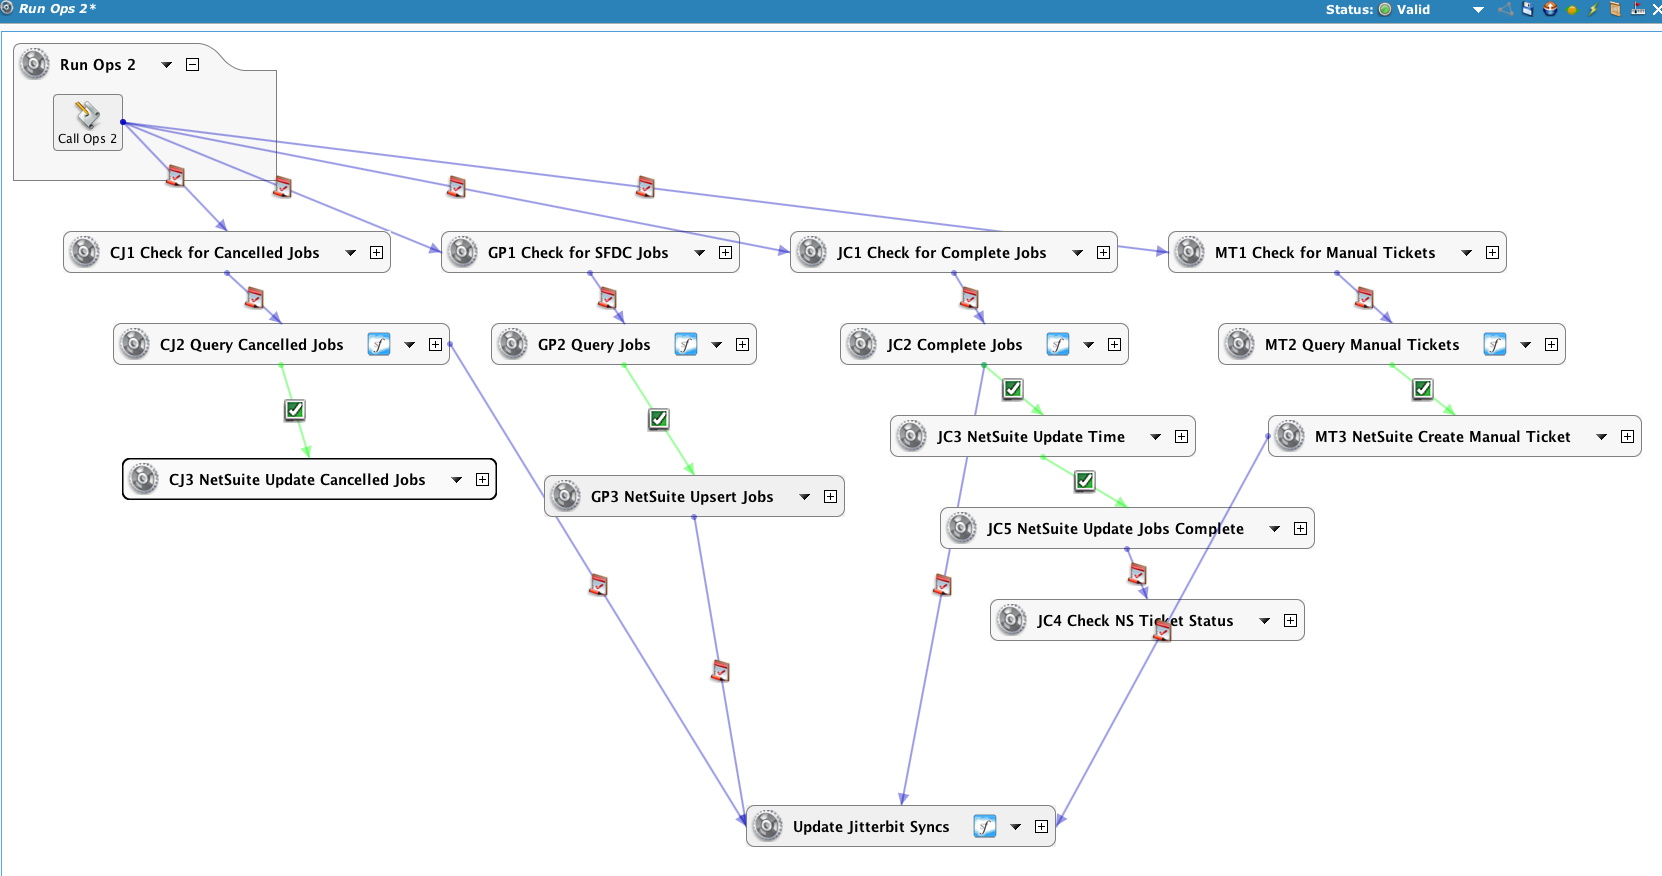This screenshot has width=1662, height=876.
Task: Open dropdown of CJ2 Query Cancelled Jobs
Action: [410, 345]
